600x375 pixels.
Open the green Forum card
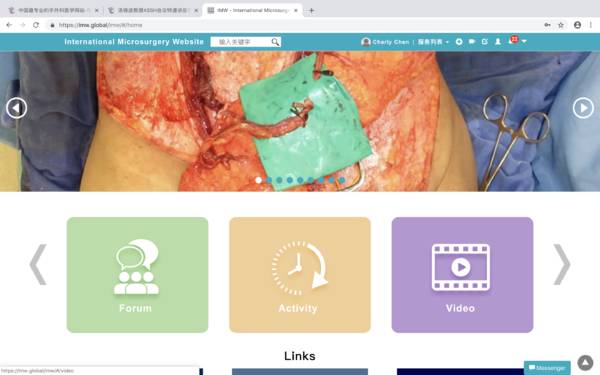click(137, 275)
